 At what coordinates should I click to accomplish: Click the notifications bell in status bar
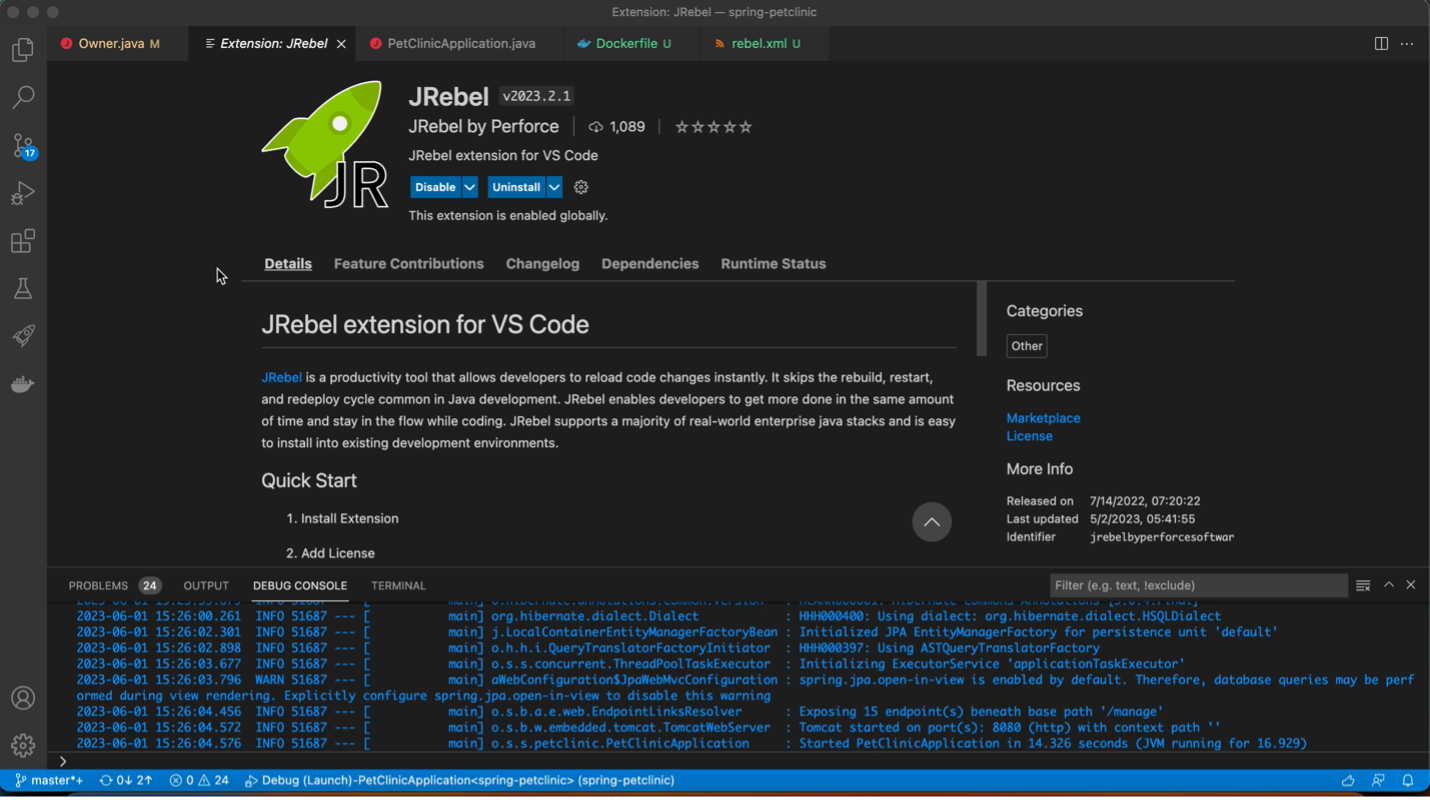[x=1408, y=780]
